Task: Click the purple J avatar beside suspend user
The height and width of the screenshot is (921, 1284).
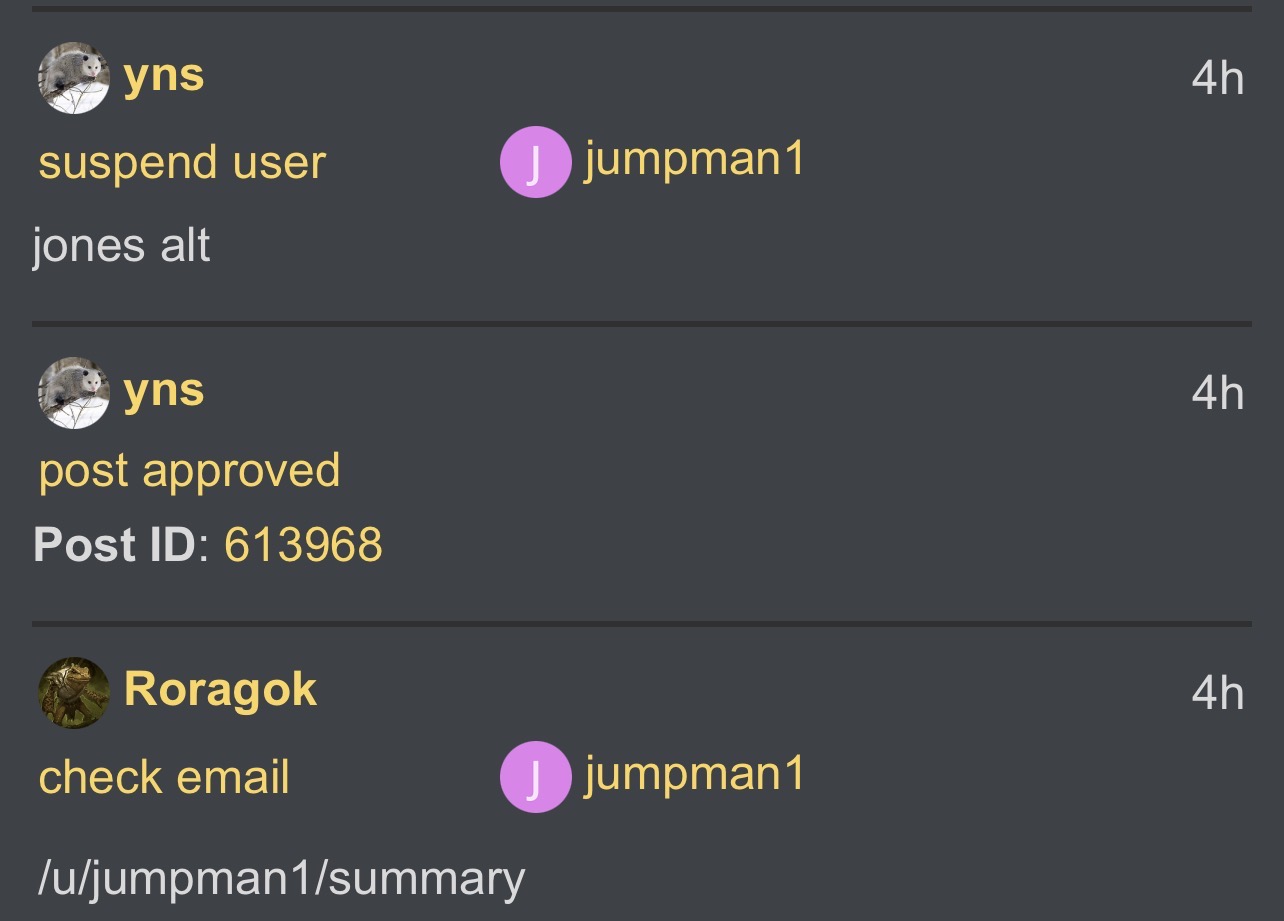Action: (536, 162)
